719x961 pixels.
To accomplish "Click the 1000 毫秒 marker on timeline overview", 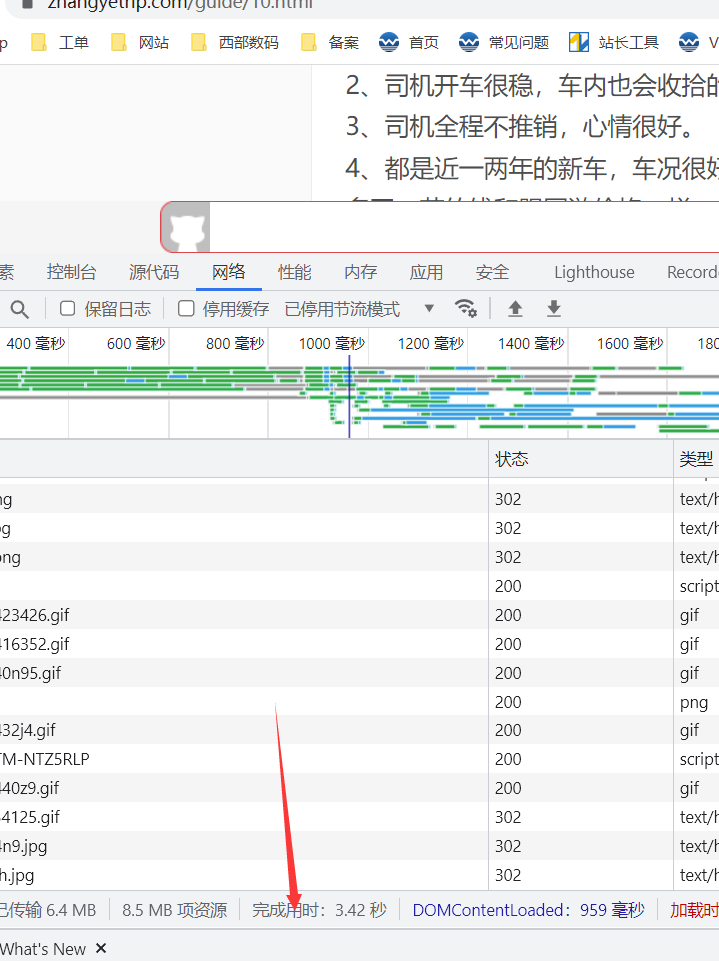I will [x=332, y=344].
